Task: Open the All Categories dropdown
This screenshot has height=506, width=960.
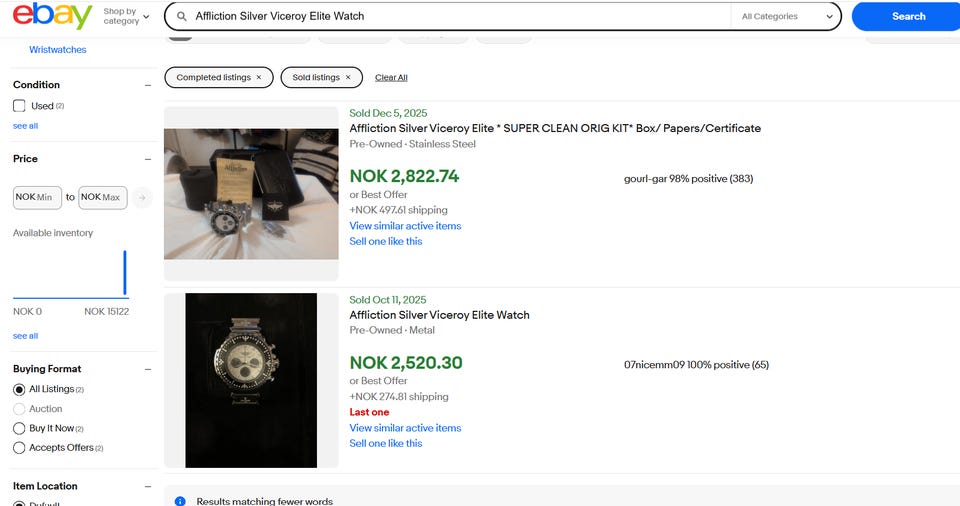Action: 787,16
